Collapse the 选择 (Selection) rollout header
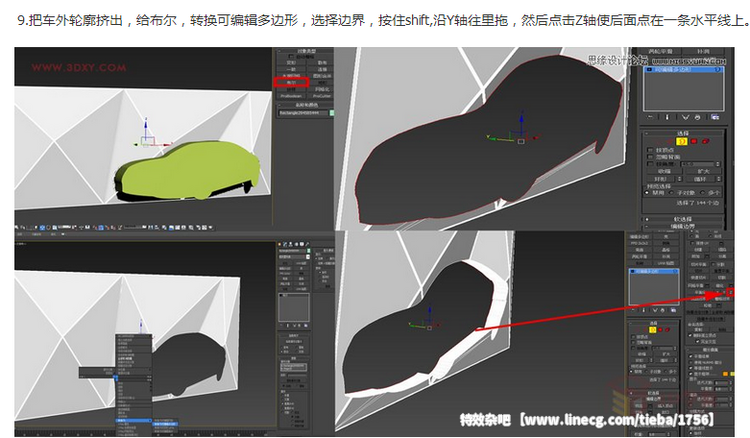The height and width of the screenshot is (438, 750). pos(682,131)
